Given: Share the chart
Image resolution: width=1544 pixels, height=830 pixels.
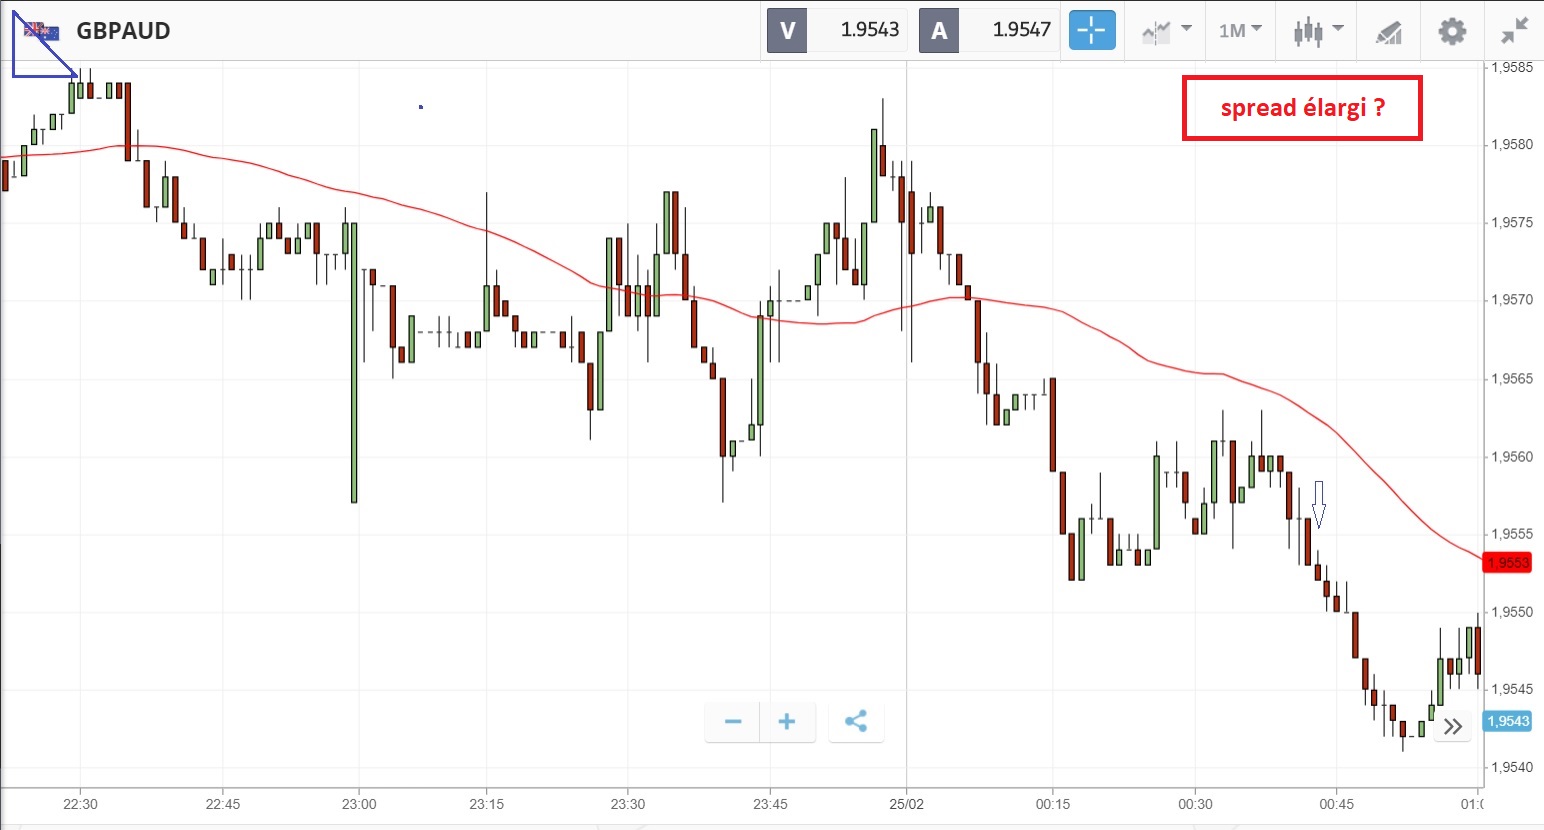Looking at the screenshot, I should (x=856, y=722).
